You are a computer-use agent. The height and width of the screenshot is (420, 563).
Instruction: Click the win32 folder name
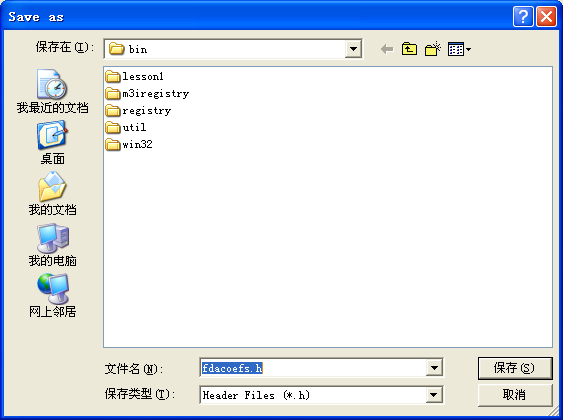coord(137,144)
